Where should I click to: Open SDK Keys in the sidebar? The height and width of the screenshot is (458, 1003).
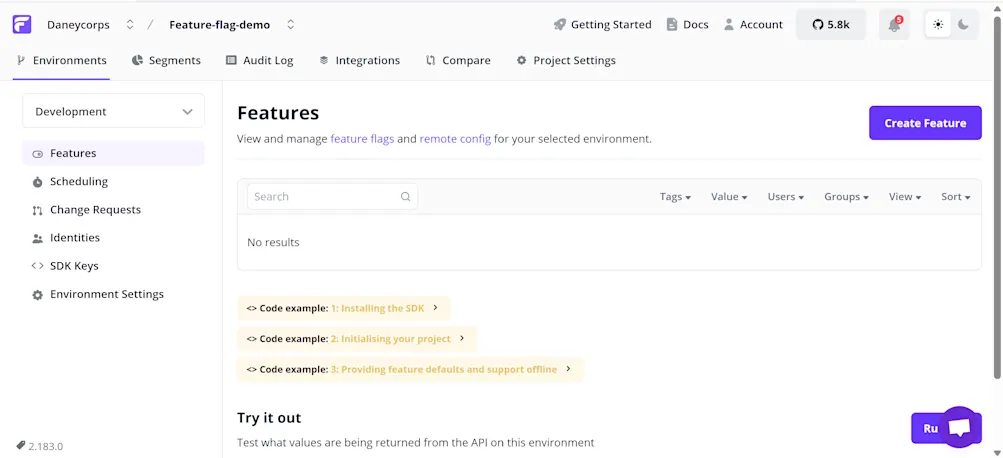tap(114, 266)
